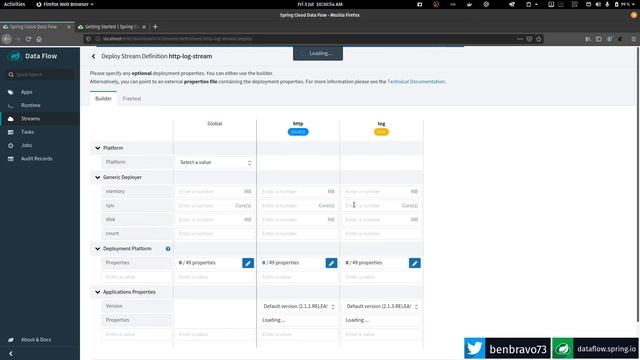Click Global memory number field
This screenshot has width=640, height=360.
215,192
